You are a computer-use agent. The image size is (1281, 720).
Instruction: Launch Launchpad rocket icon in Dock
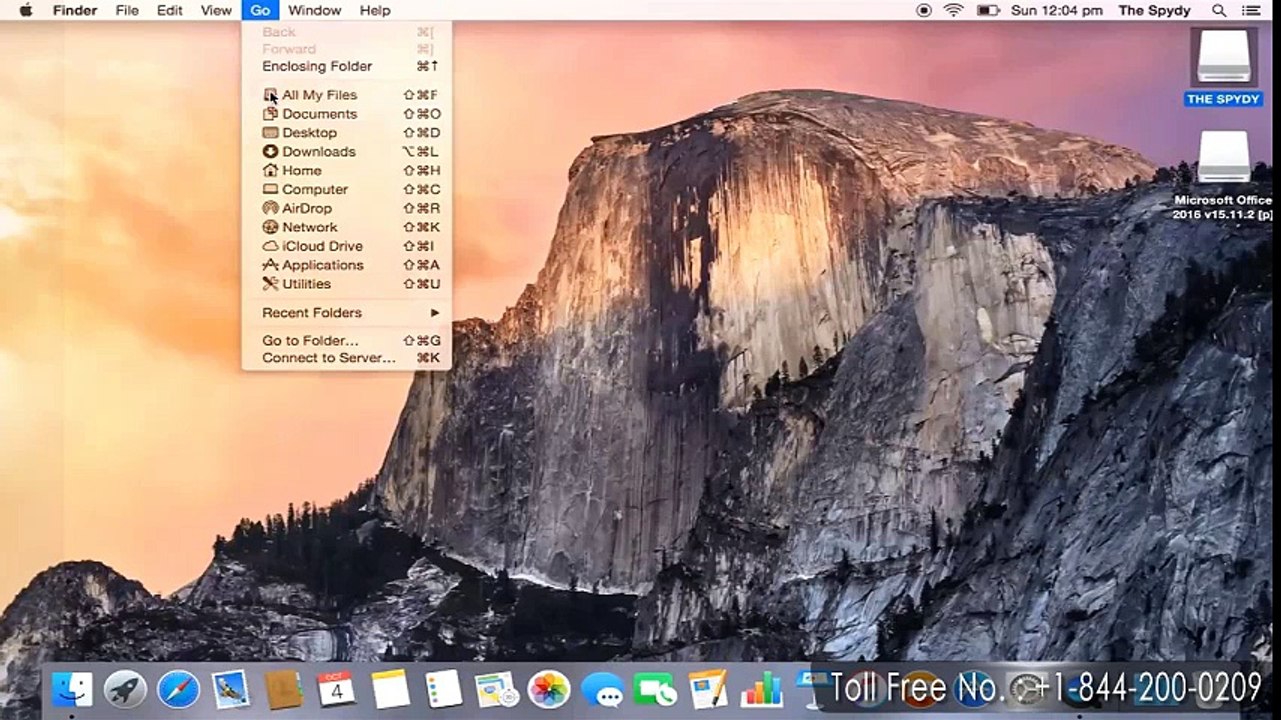pyautogui.click(x=125, y=689)
